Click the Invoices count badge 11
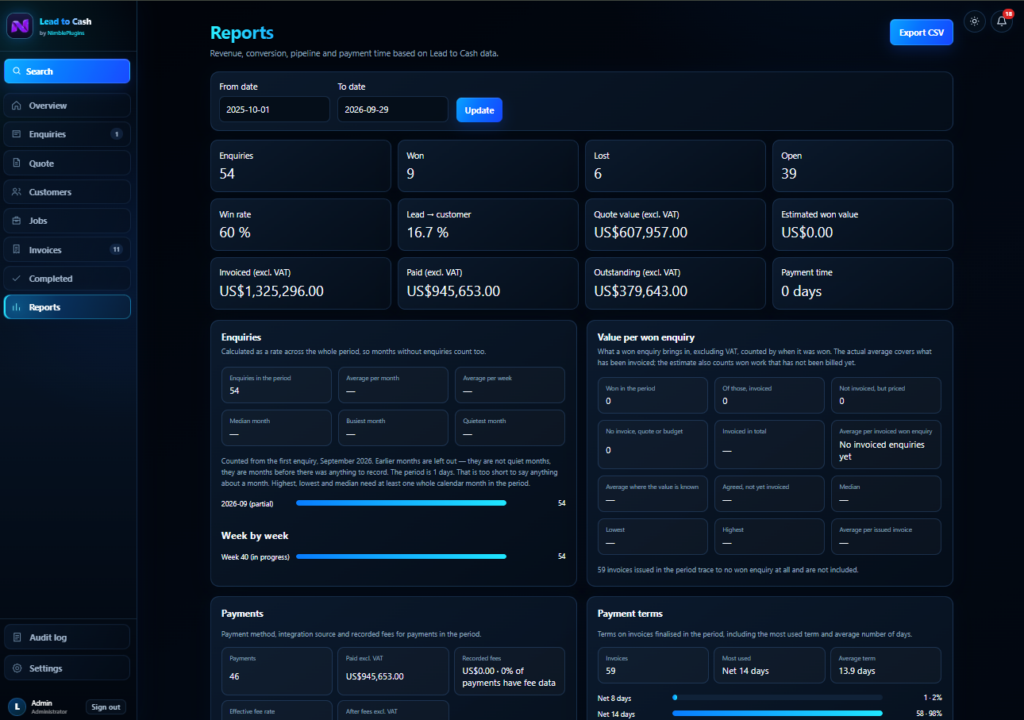This screenshot has width=1024, height=720. click(x=116, y=250)
